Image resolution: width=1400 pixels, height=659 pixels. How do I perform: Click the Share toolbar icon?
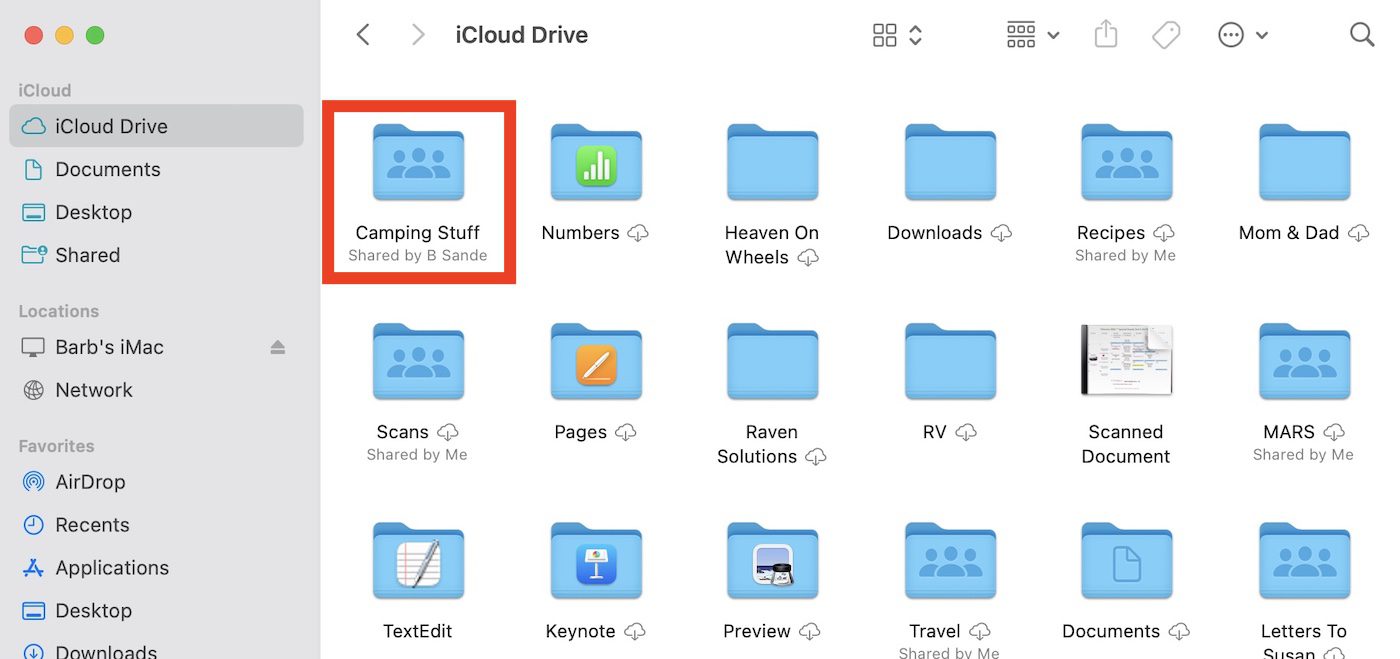(x=1105, y=35)
